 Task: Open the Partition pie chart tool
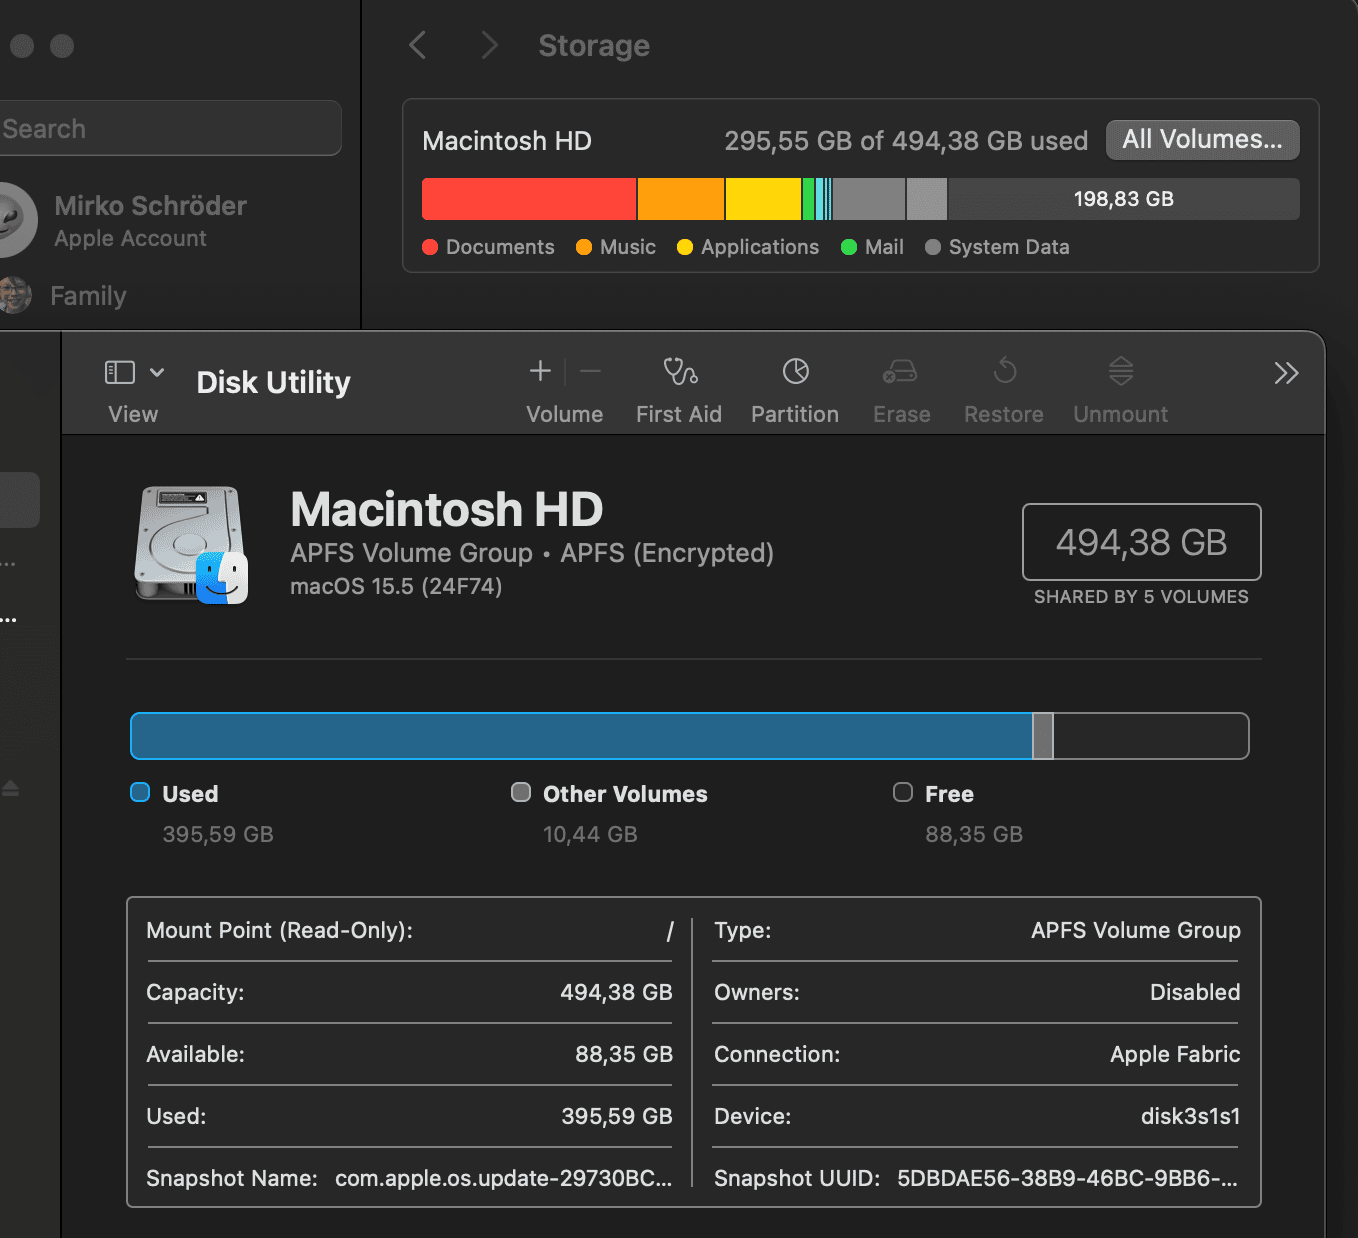point(795,372)
